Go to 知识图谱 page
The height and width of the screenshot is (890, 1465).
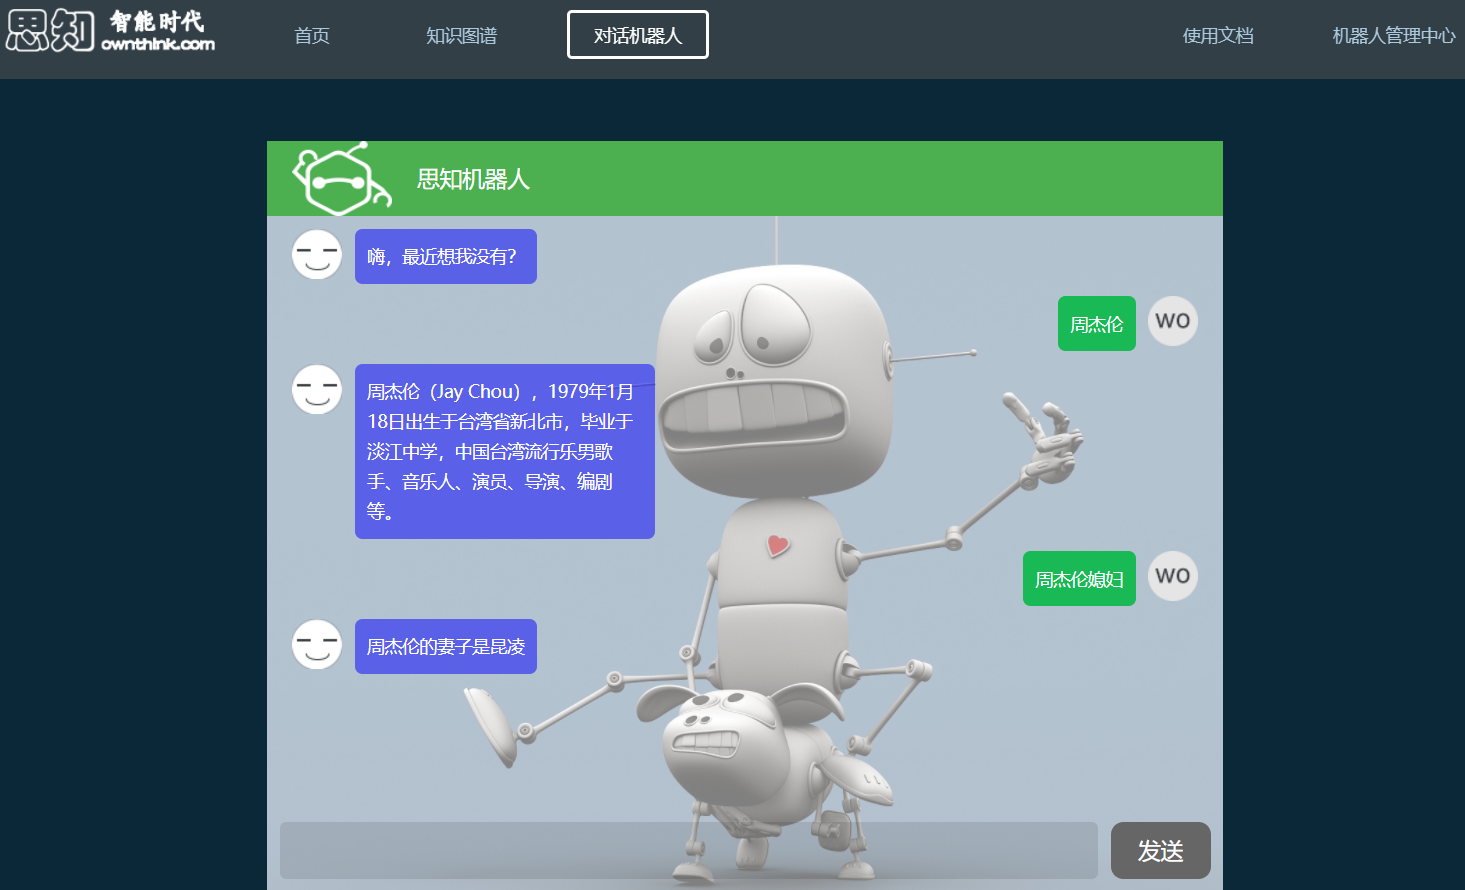461,36
